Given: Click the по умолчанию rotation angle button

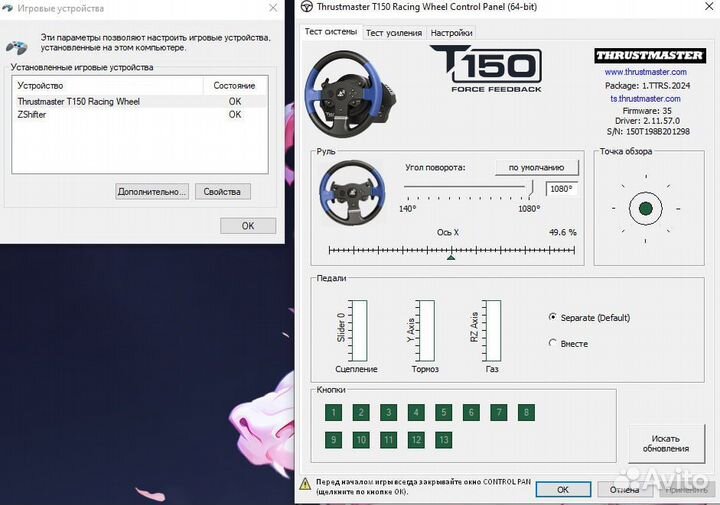Looking at the screenshot, I should pos(536,168).
